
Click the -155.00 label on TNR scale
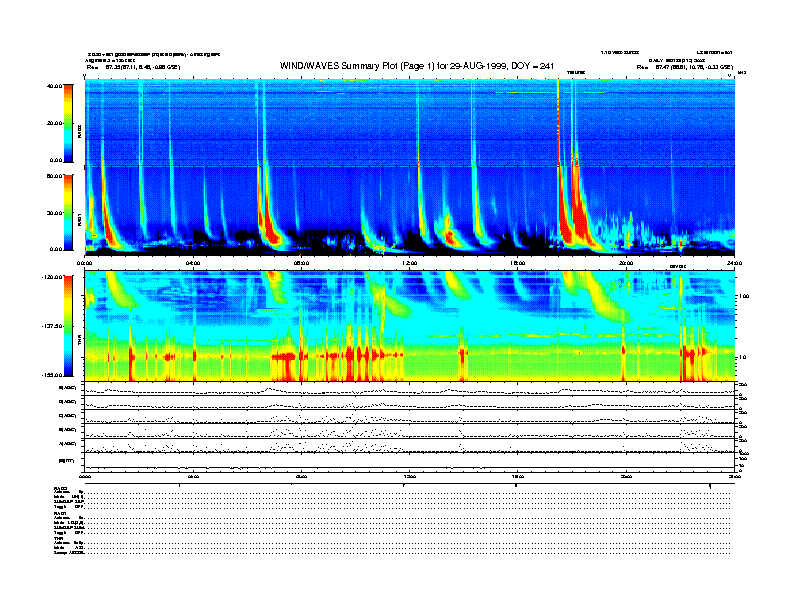pos(52,375)
